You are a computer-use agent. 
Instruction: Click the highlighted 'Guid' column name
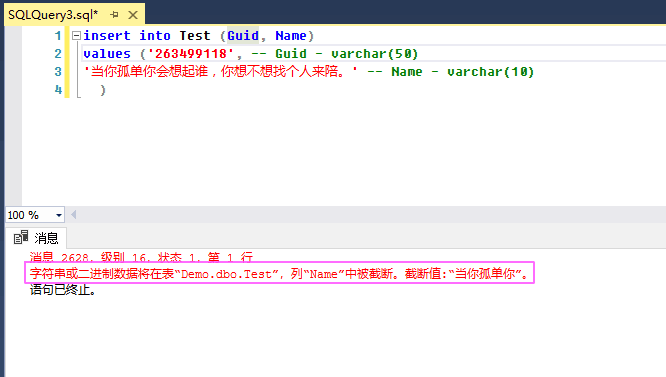pos(243,36)
